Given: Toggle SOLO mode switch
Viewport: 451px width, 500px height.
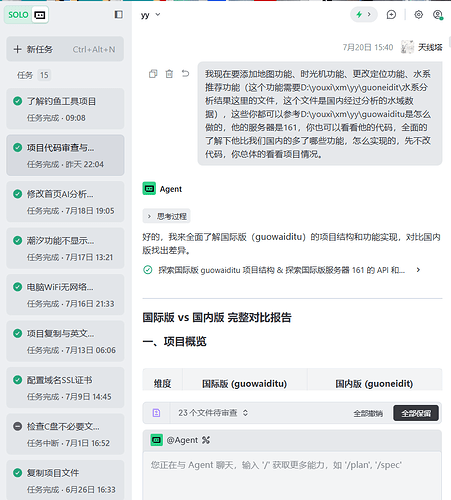Looking at the screenshot, I should (x=26, y=15).
